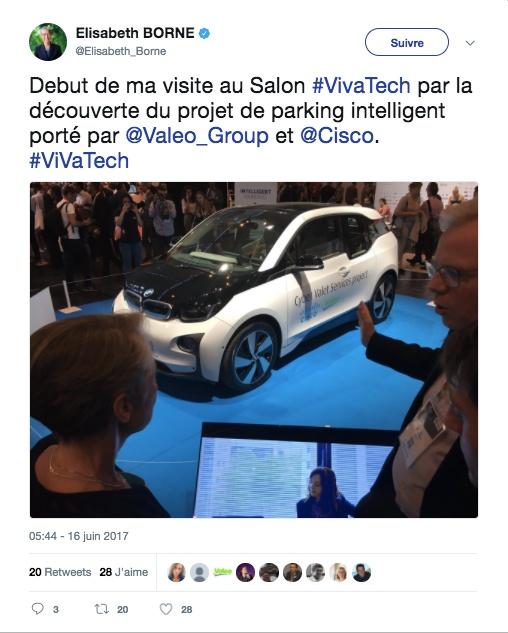Open the #ViVaTech hashtag on last line

click(x=79, y=161)
